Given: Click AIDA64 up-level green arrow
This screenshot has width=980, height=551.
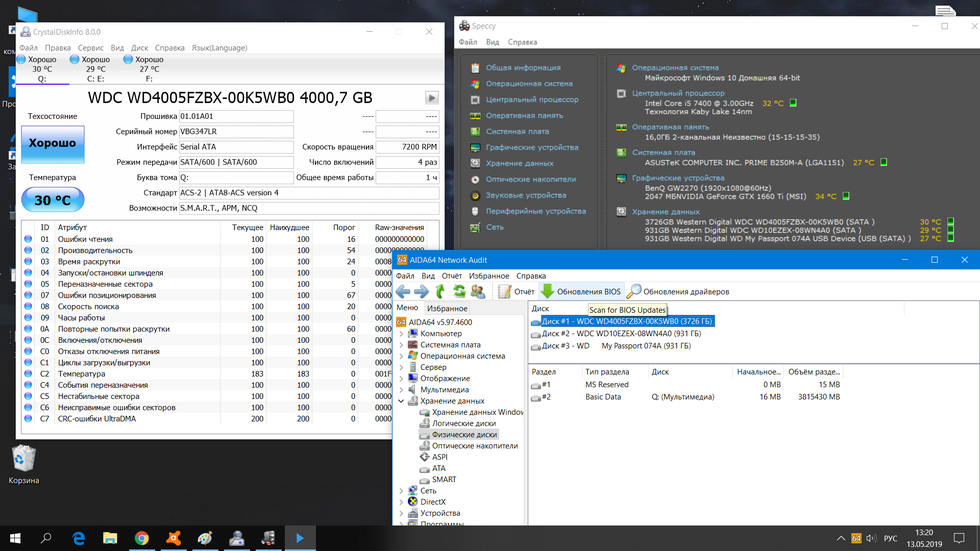Looking at the screenshot, I should (440, 291).
